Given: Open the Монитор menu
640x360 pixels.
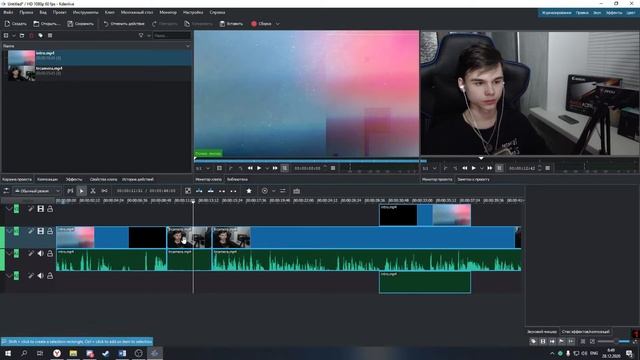Looking at the screenshot, I should pyautogui.click(x=168, y=12).
